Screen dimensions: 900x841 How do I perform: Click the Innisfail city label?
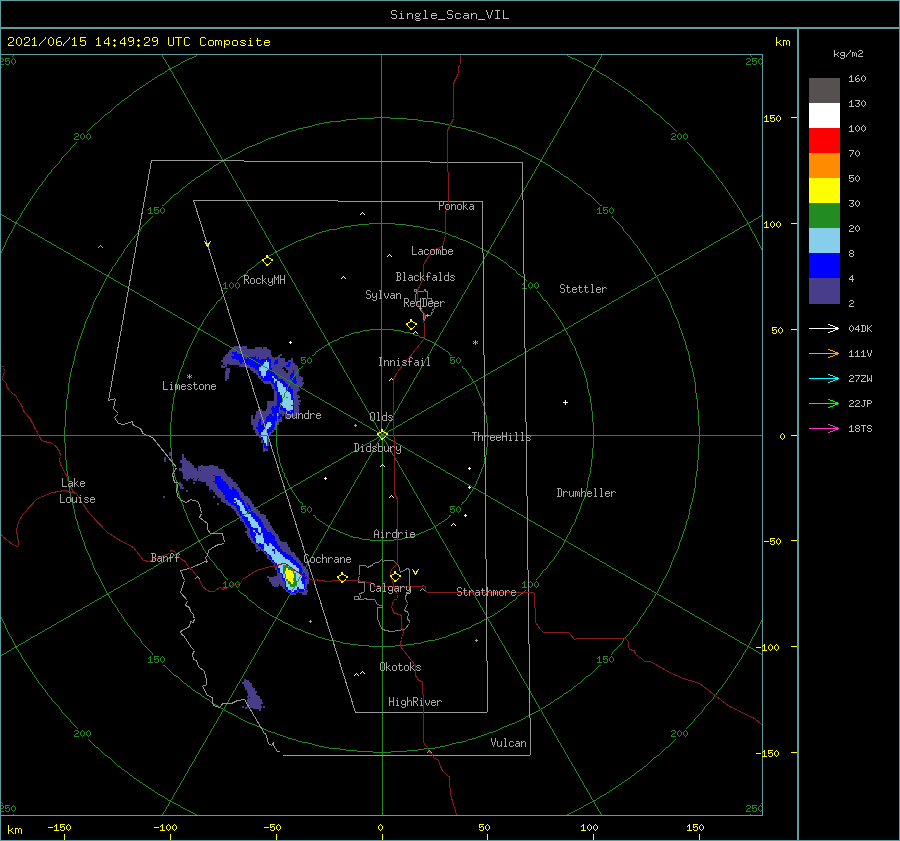click(x=404, y=362)
